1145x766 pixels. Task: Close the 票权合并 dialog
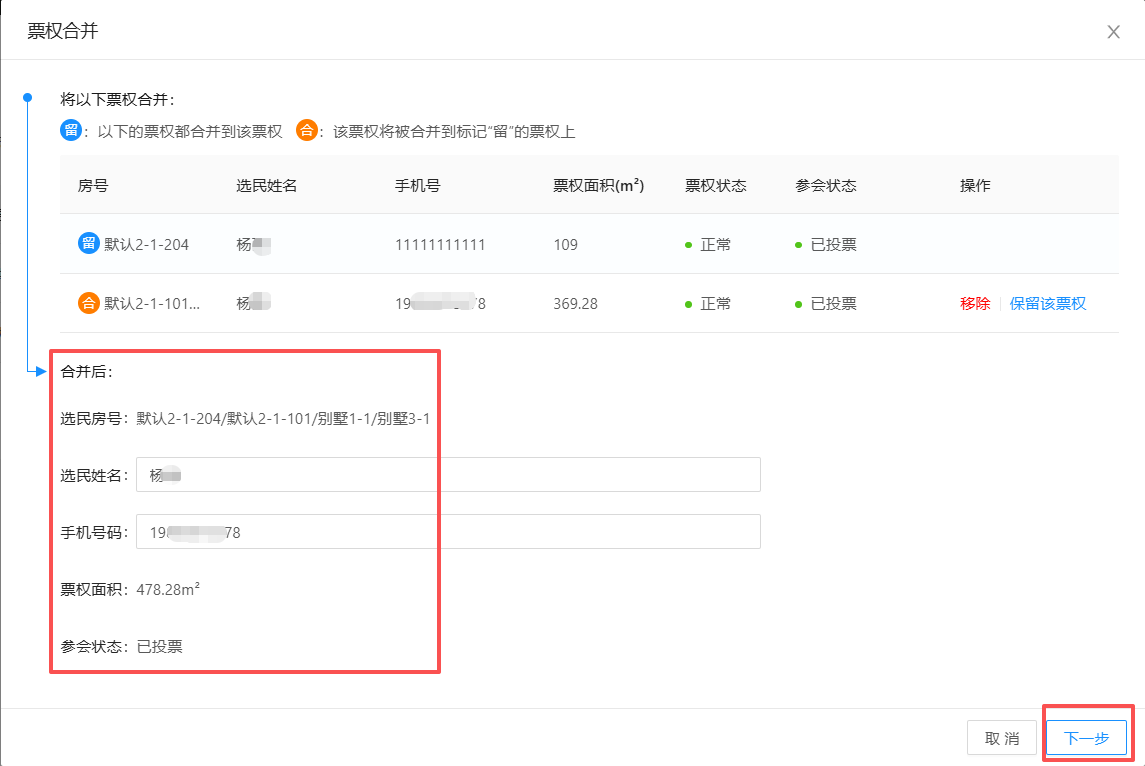coord(1113,32)
